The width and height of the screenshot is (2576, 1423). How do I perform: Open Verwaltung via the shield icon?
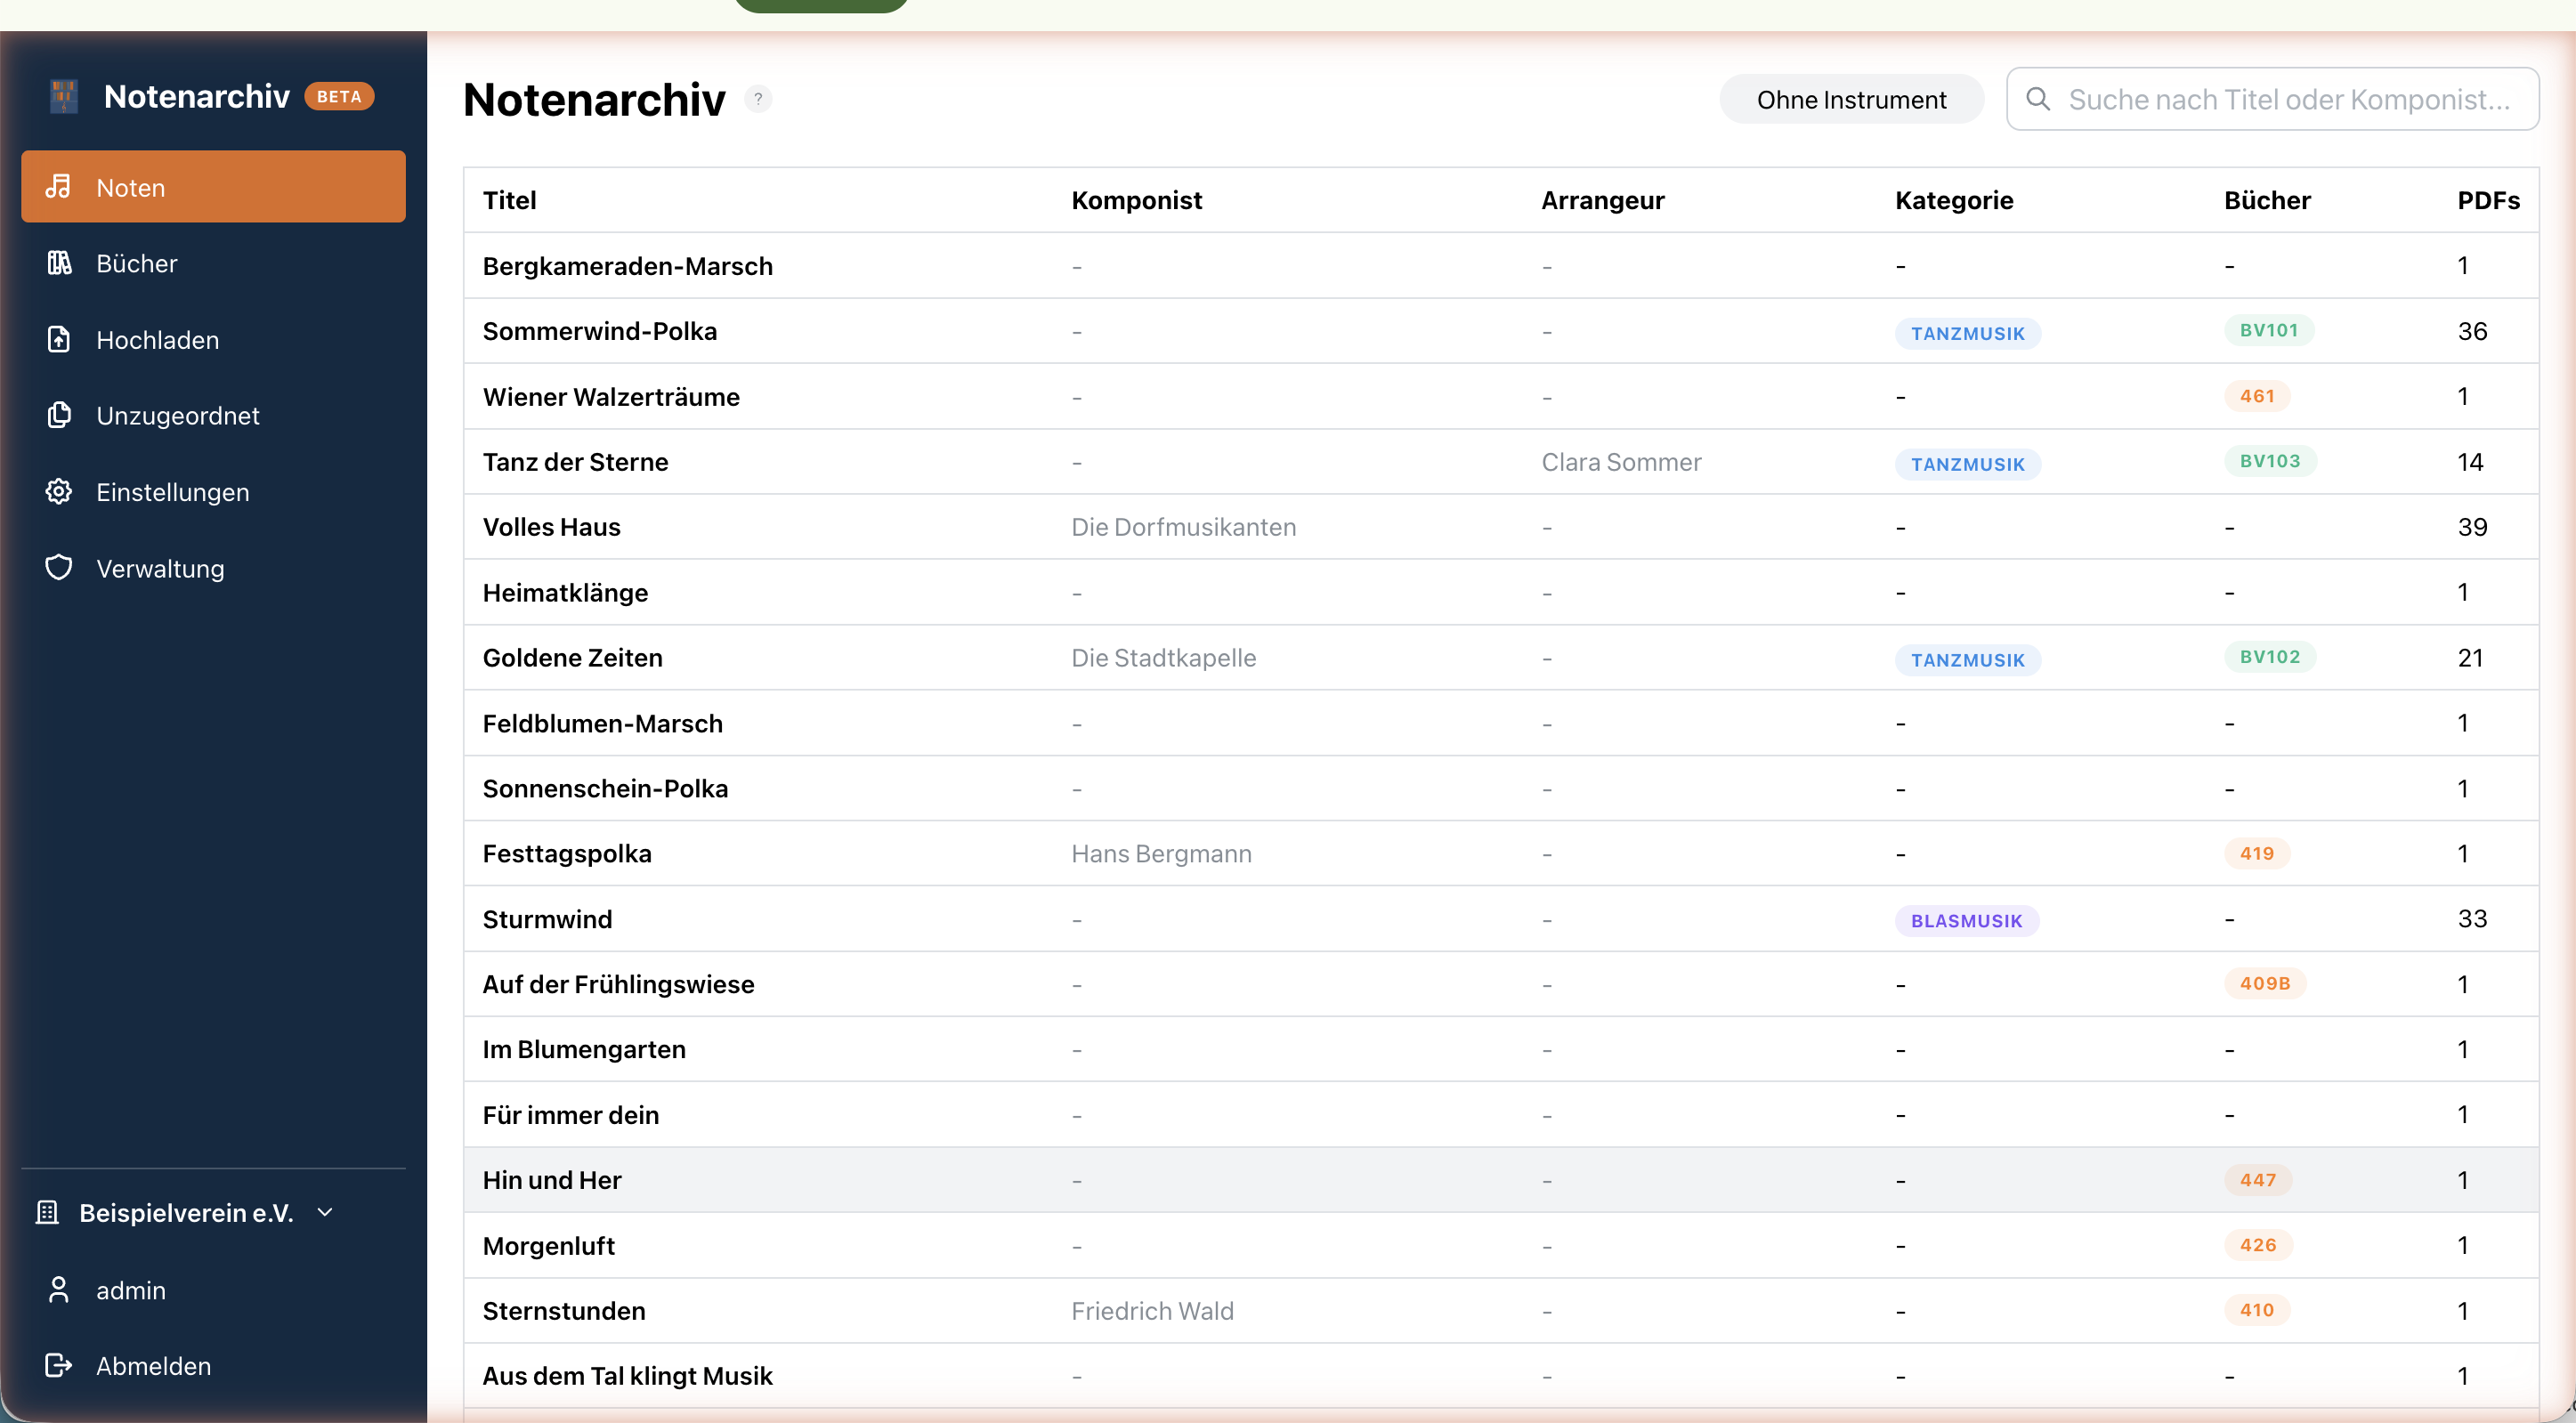(59, 567)
